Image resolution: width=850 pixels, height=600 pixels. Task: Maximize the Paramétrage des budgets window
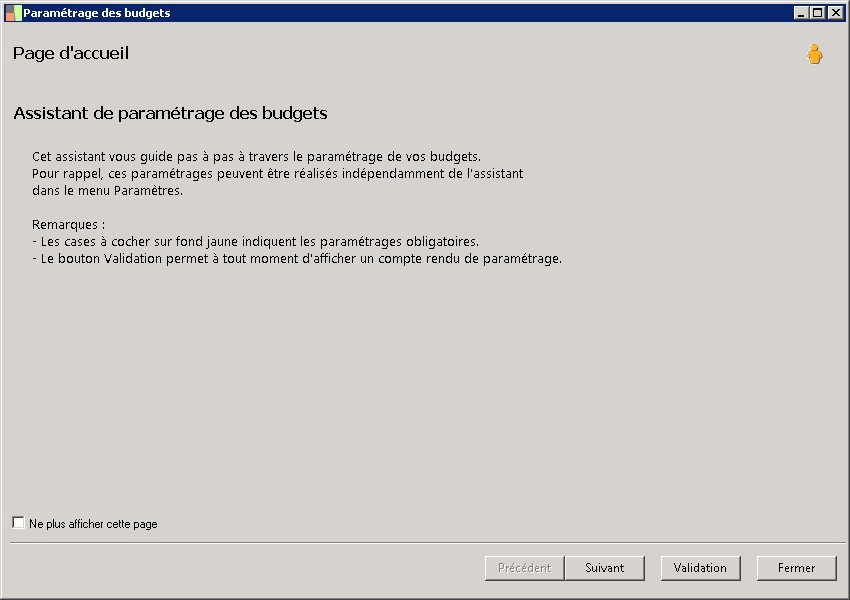pyautogui.click(x=817, y=13)
